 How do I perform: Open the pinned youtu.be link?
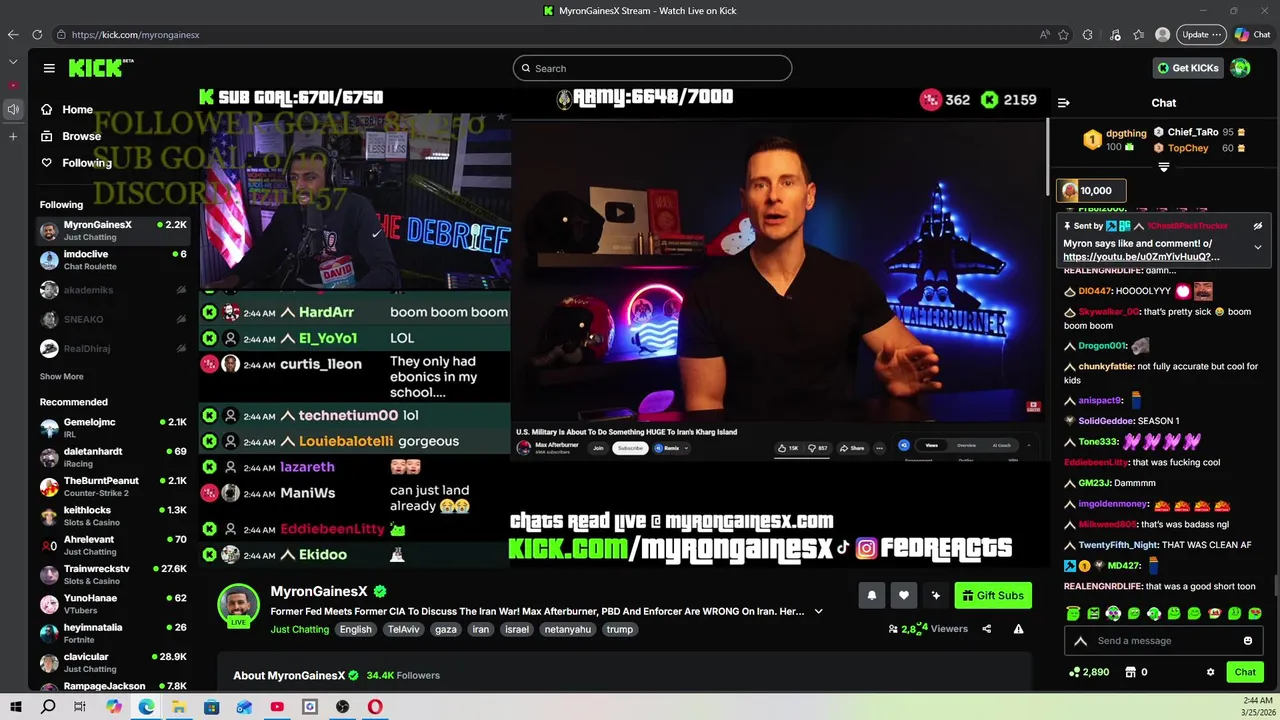pyautogui.click(x=1141, y=257)
